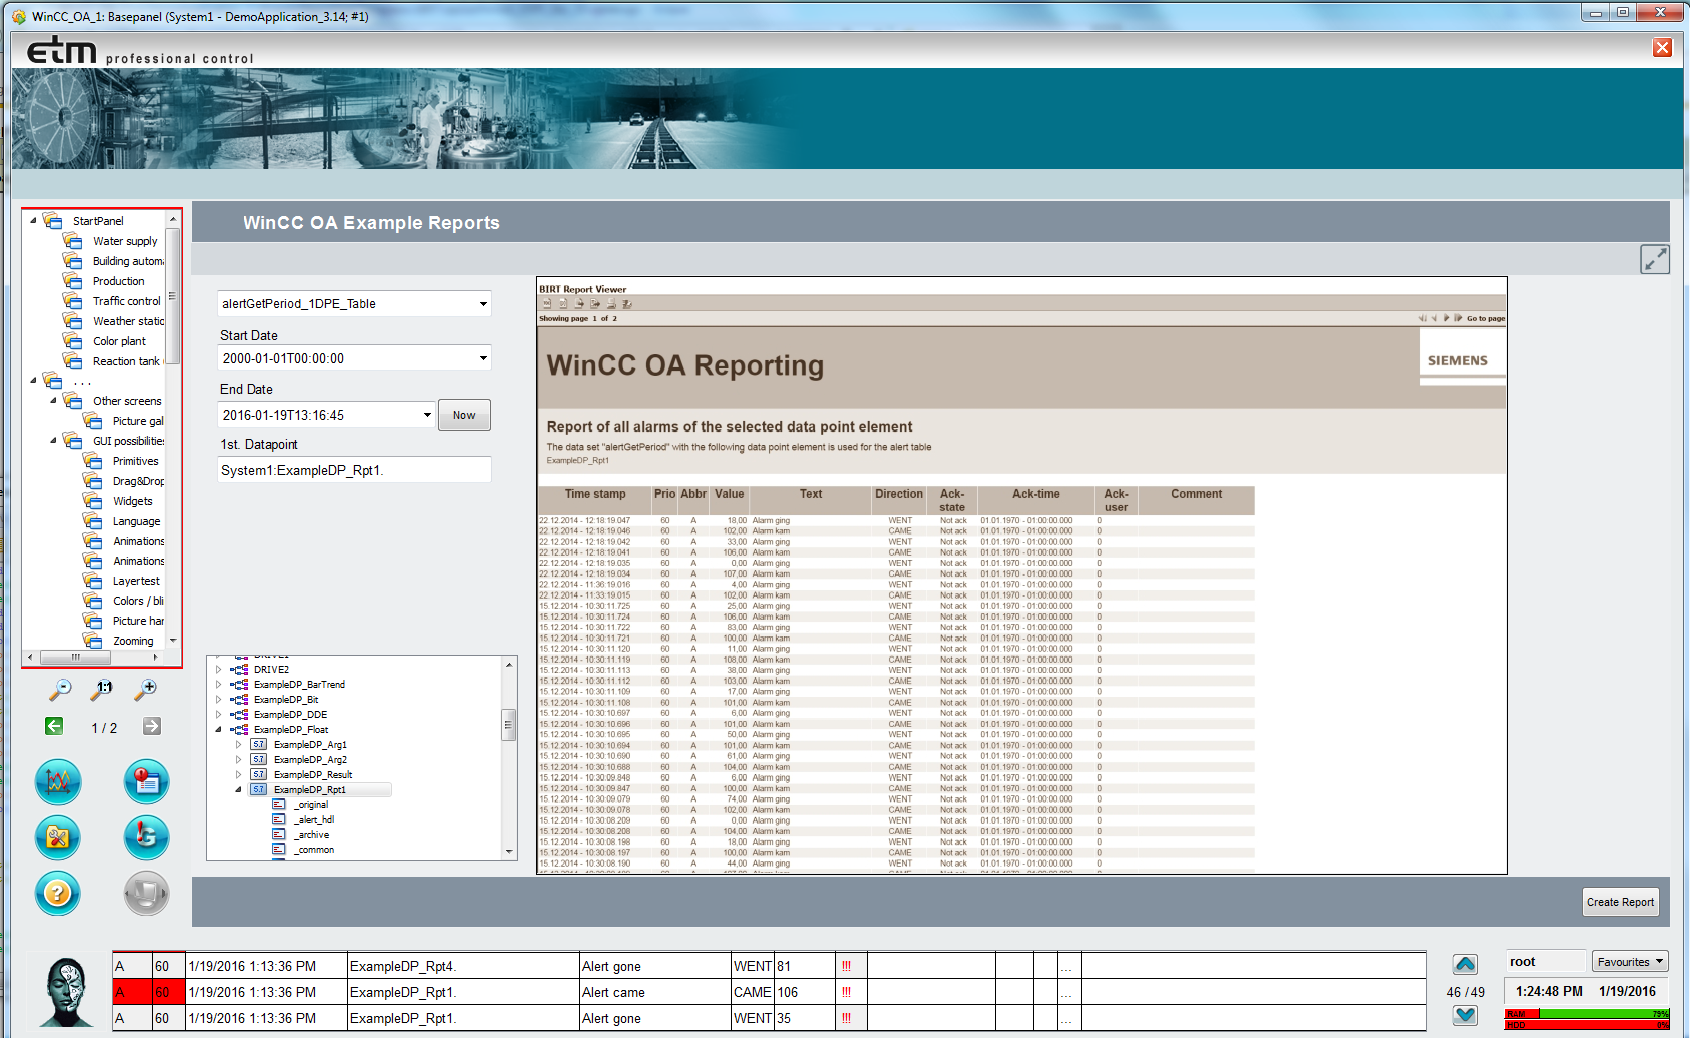The width and height of the screenshot is (1690, 1038).
Task: Click the zoom in magnifier icon
Action: (x=146, y=689)
